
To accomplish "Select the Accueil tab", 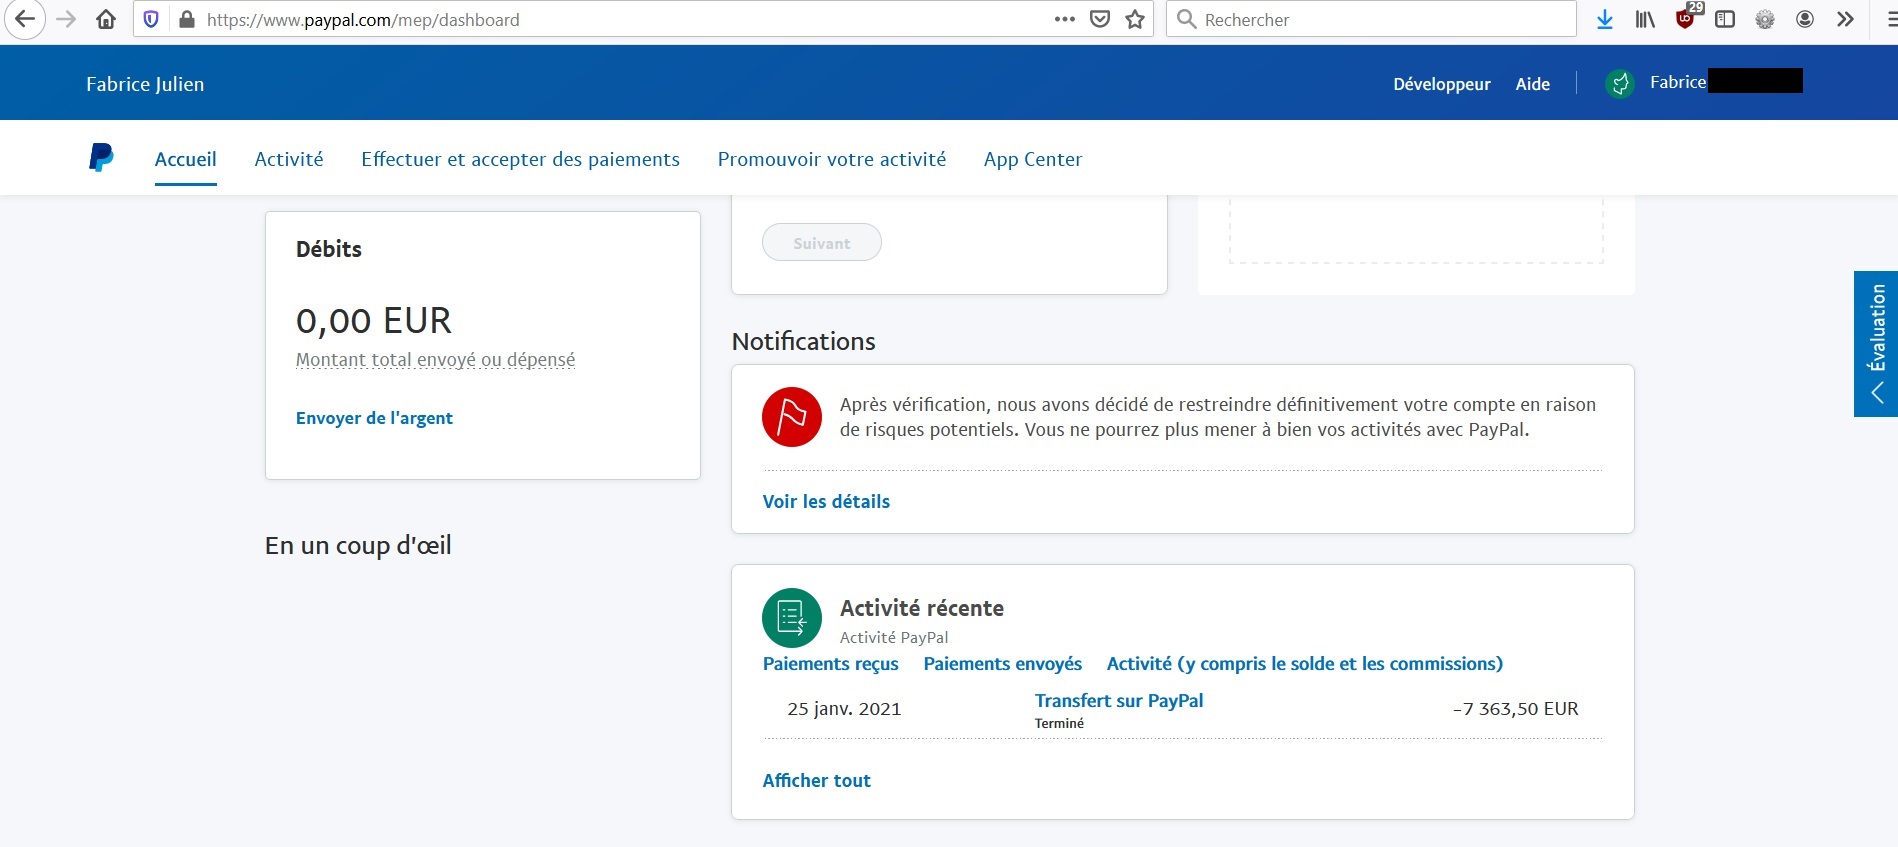I will click(185, 159).
